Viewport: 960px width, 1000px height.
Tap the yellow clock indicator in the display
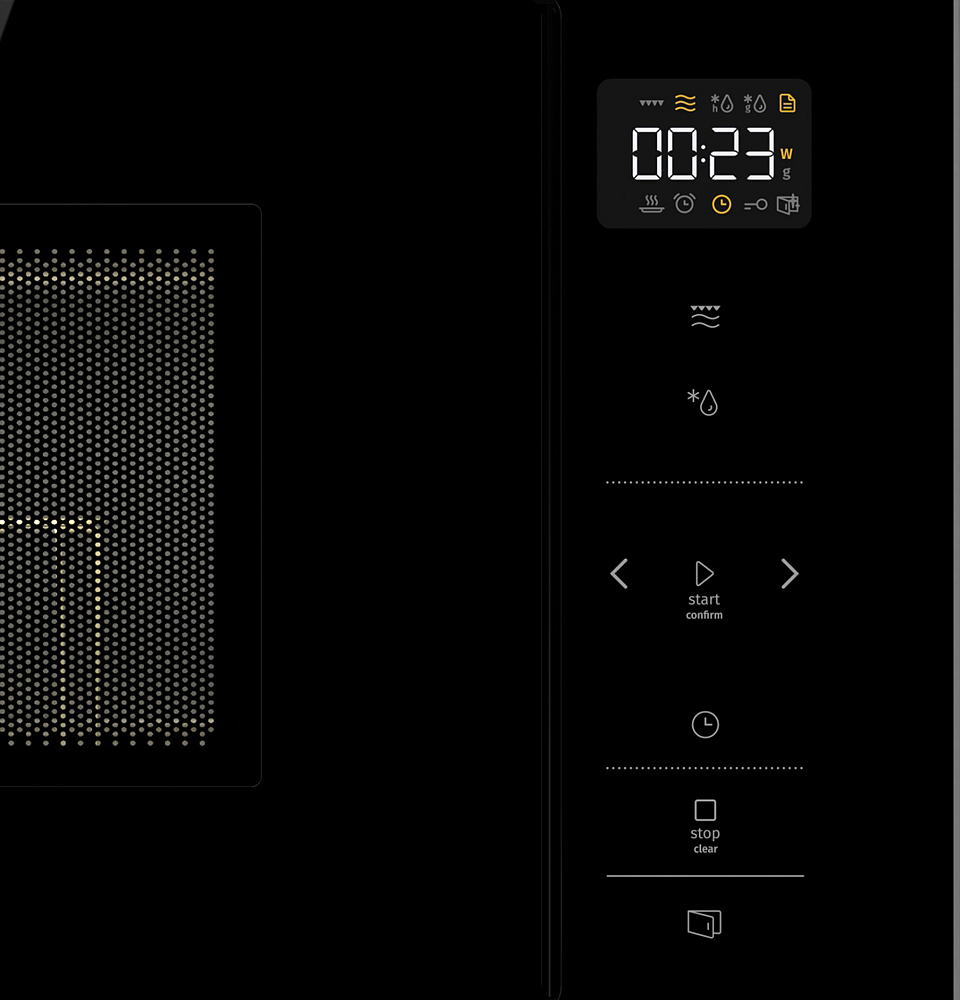pyautogui.click(x=721, y=204)
